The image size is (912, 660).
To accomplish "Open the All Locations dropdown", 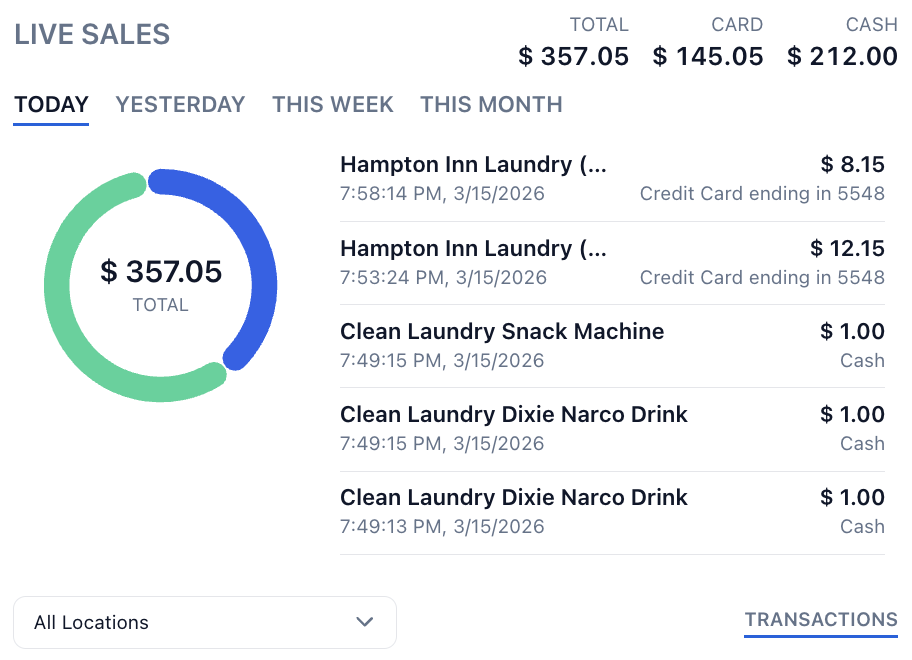I will coord(204,622).
